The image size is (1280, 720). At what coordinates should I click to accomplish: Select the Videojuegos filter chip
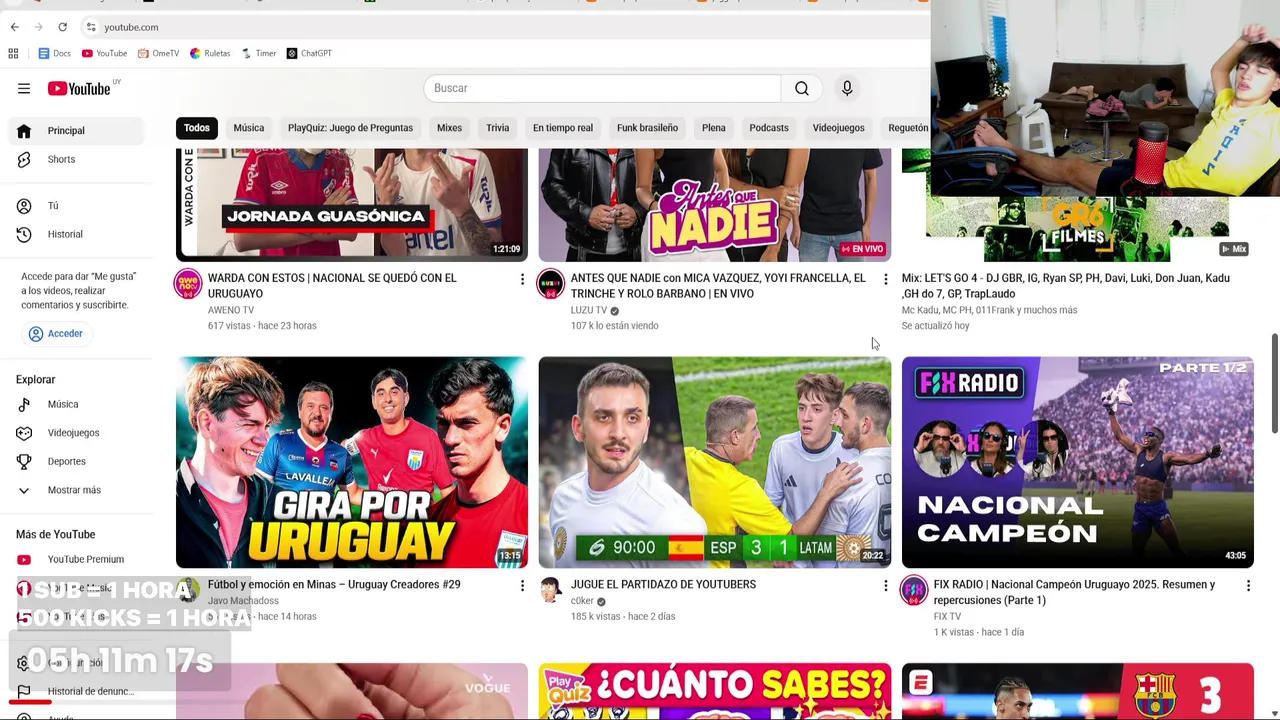coord(838,128)
